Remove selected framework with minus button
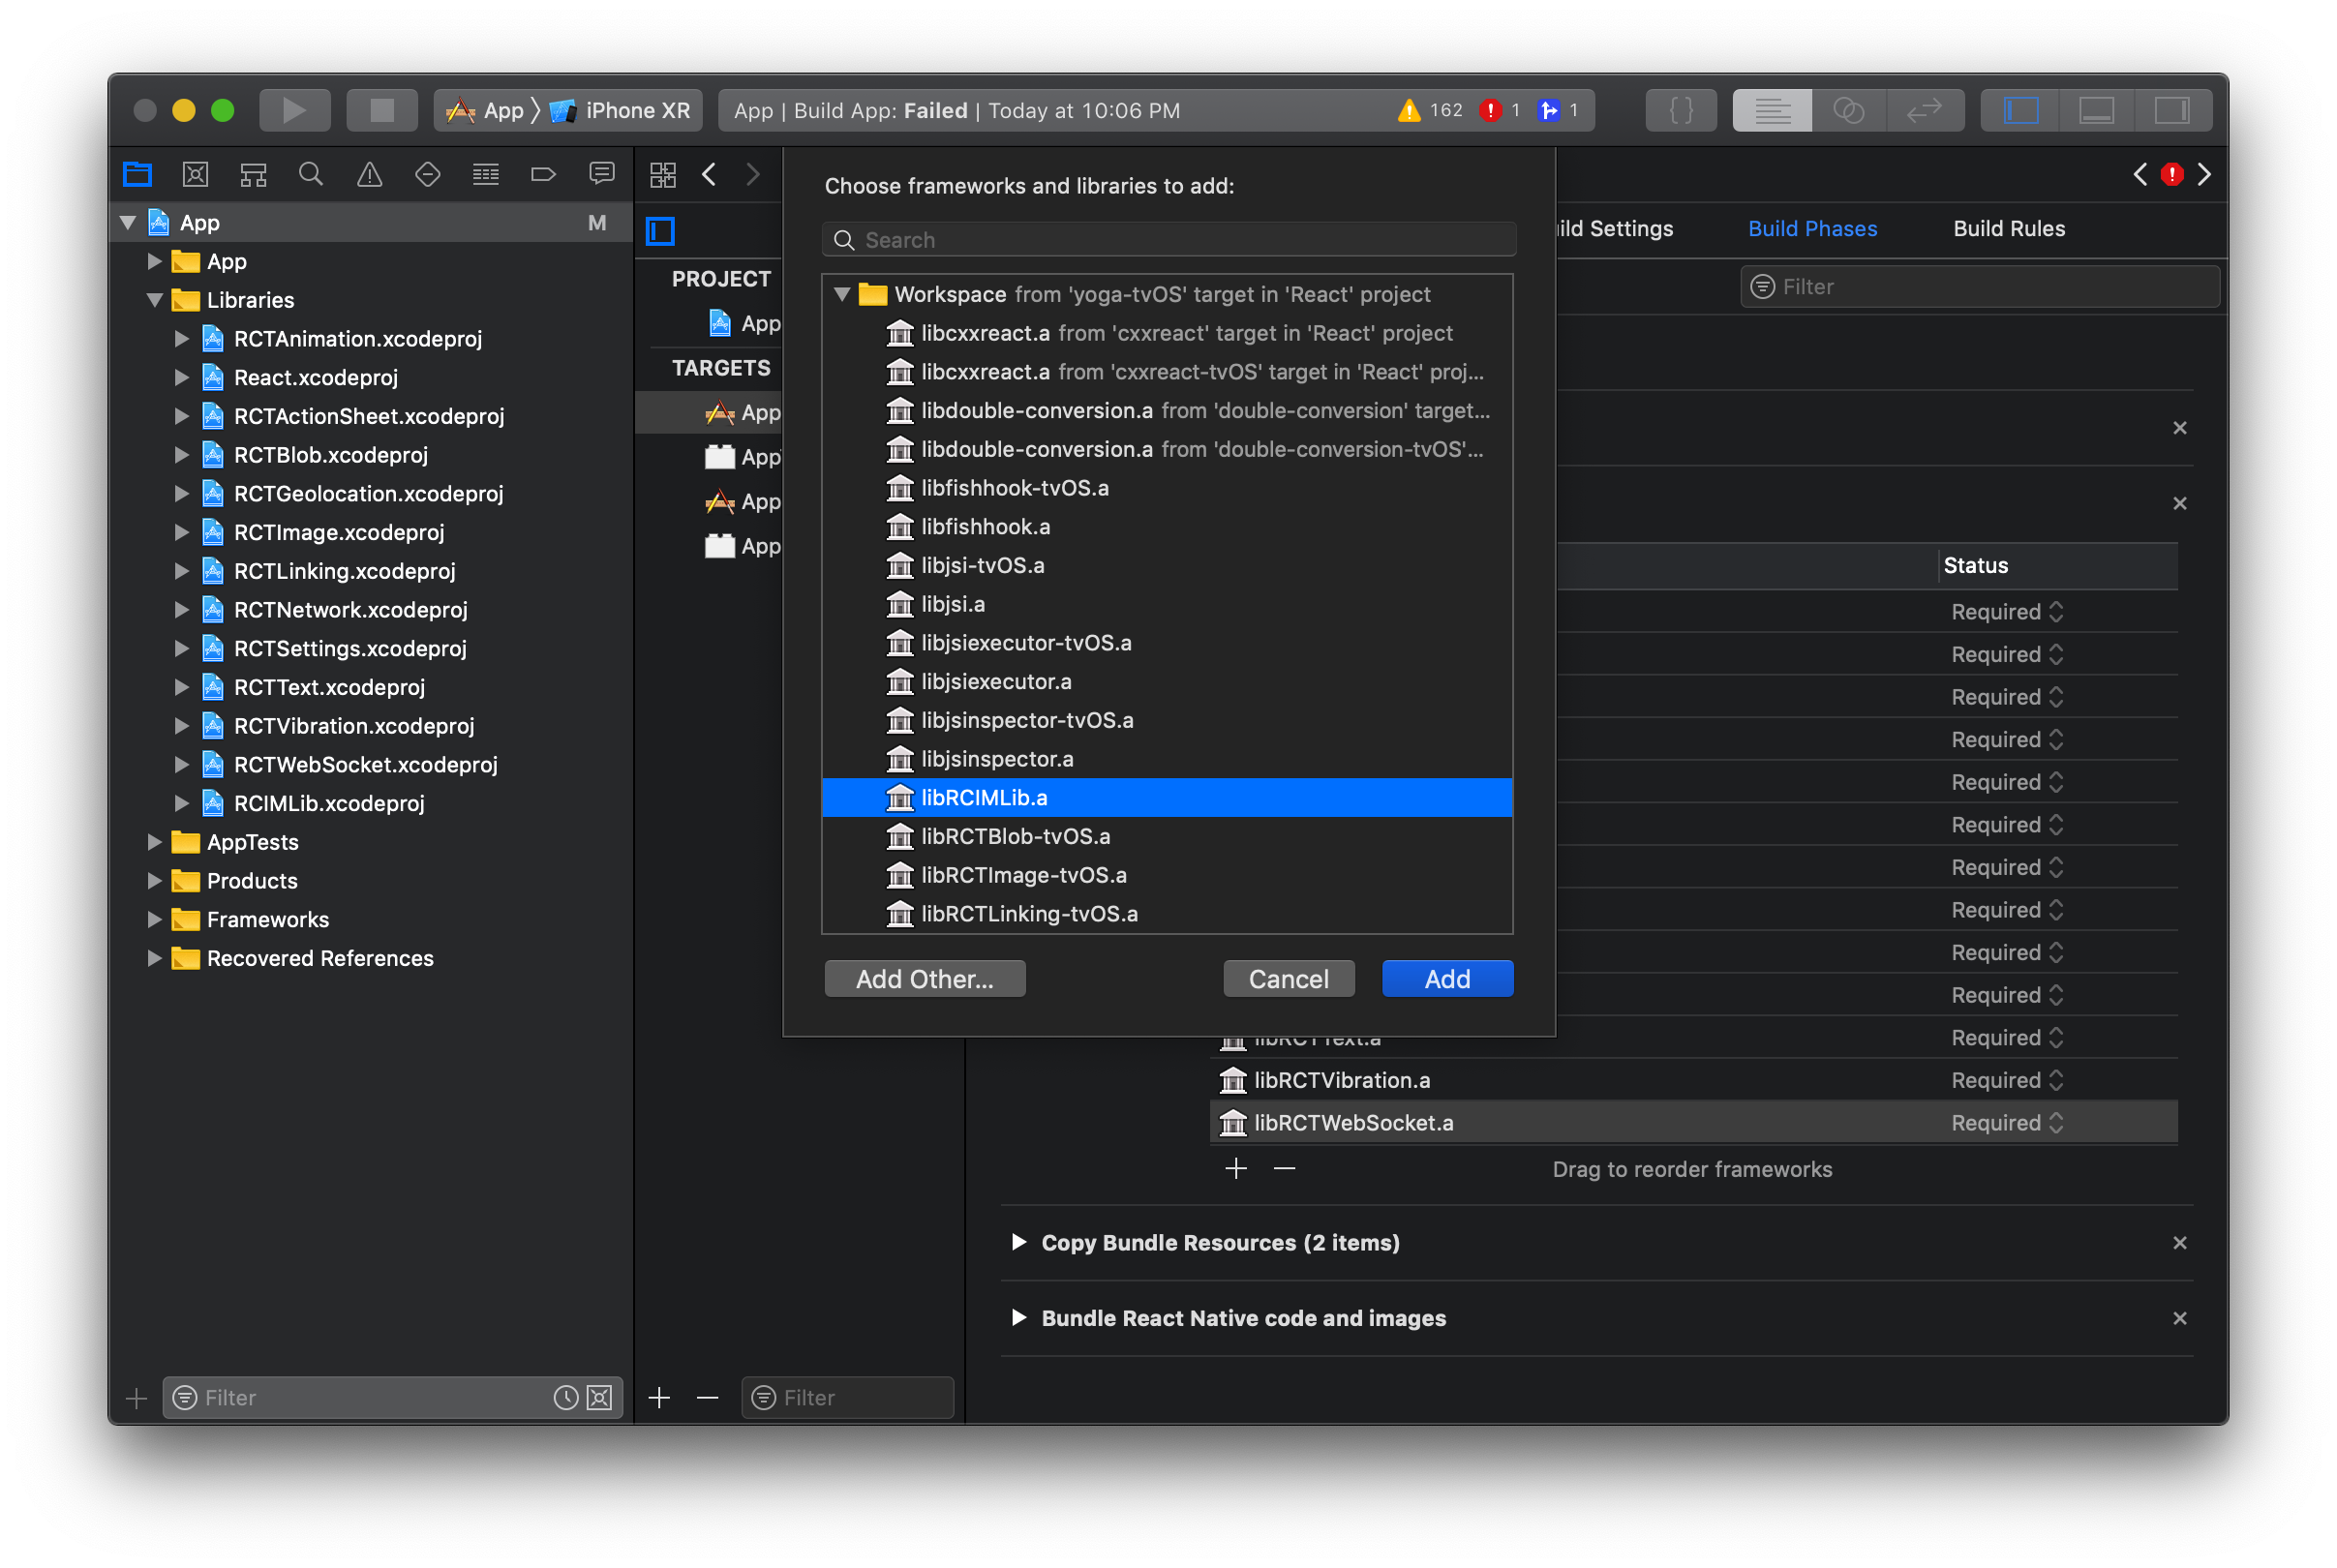The image size is (2337, 1568). [x=1284, y=1168]
